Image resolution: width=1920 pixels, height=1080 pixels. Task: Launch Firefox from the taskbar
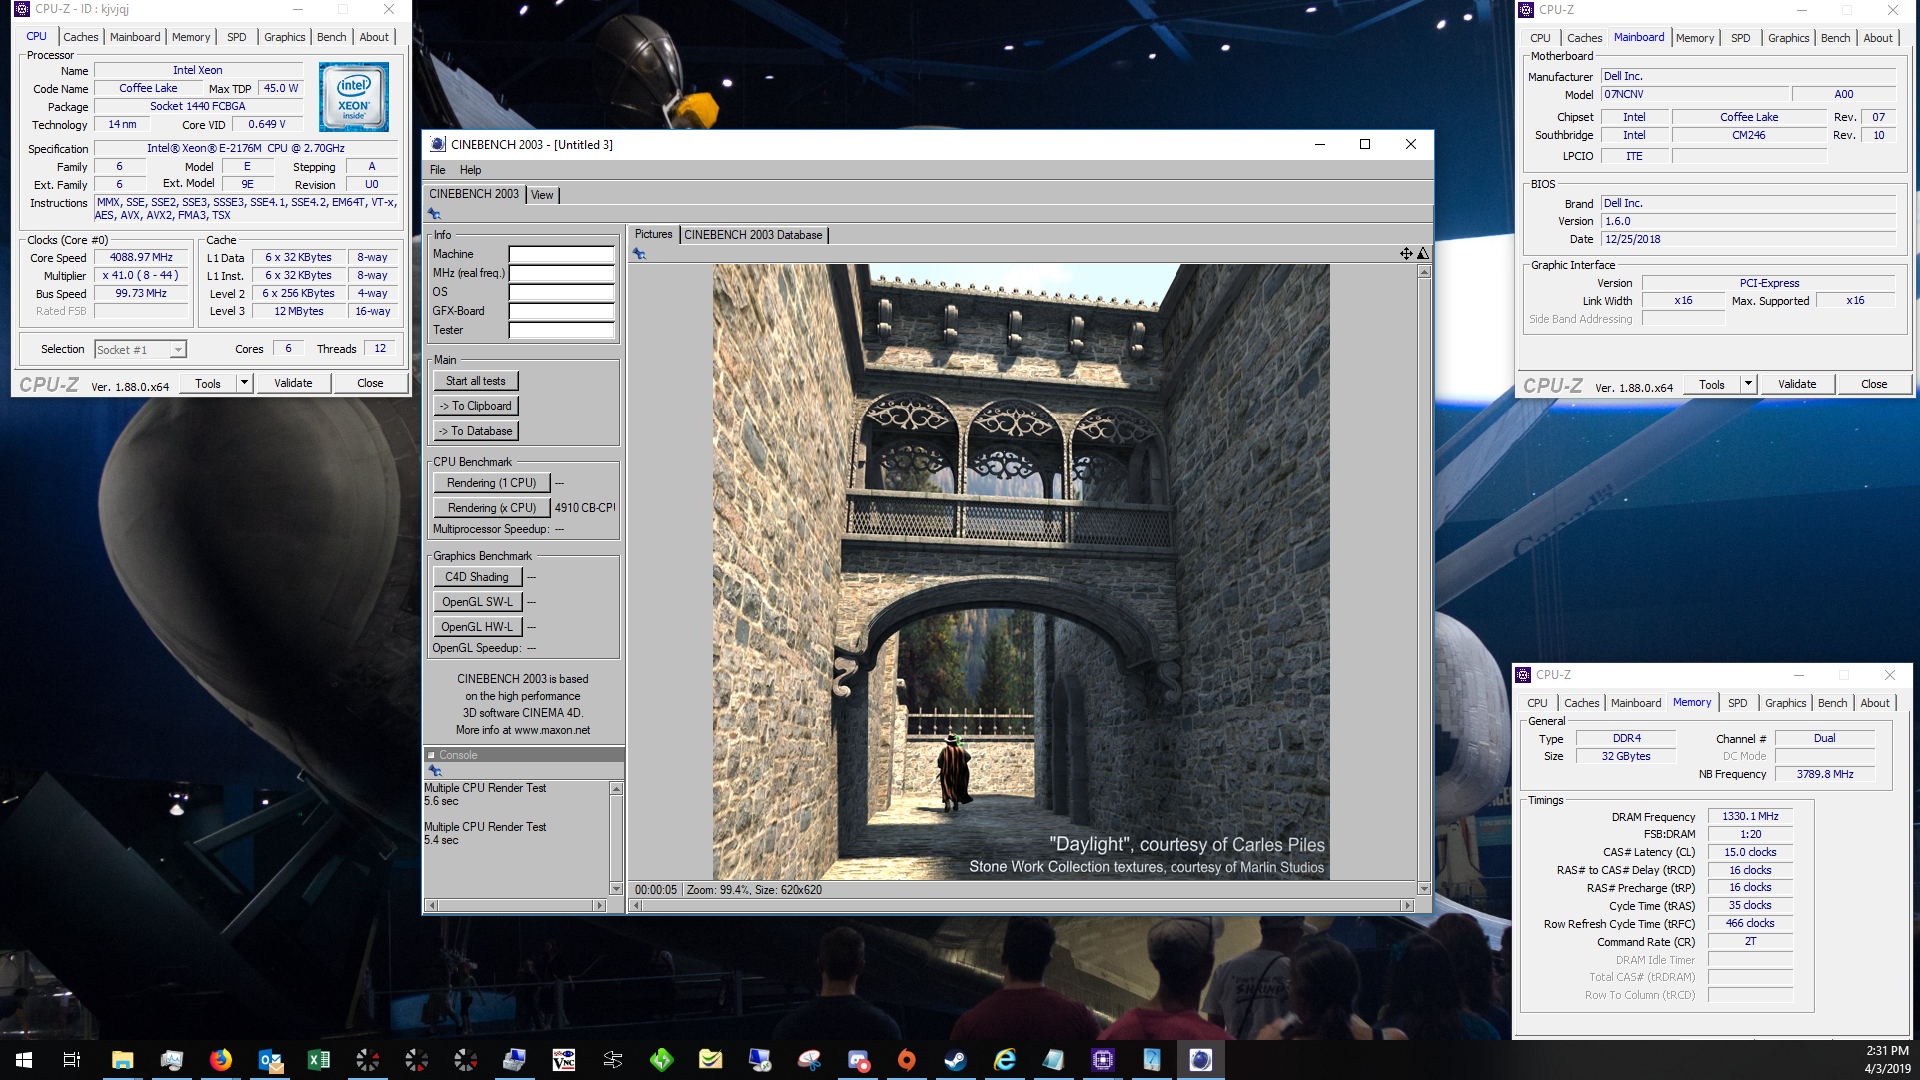(x=220, y=1060)
